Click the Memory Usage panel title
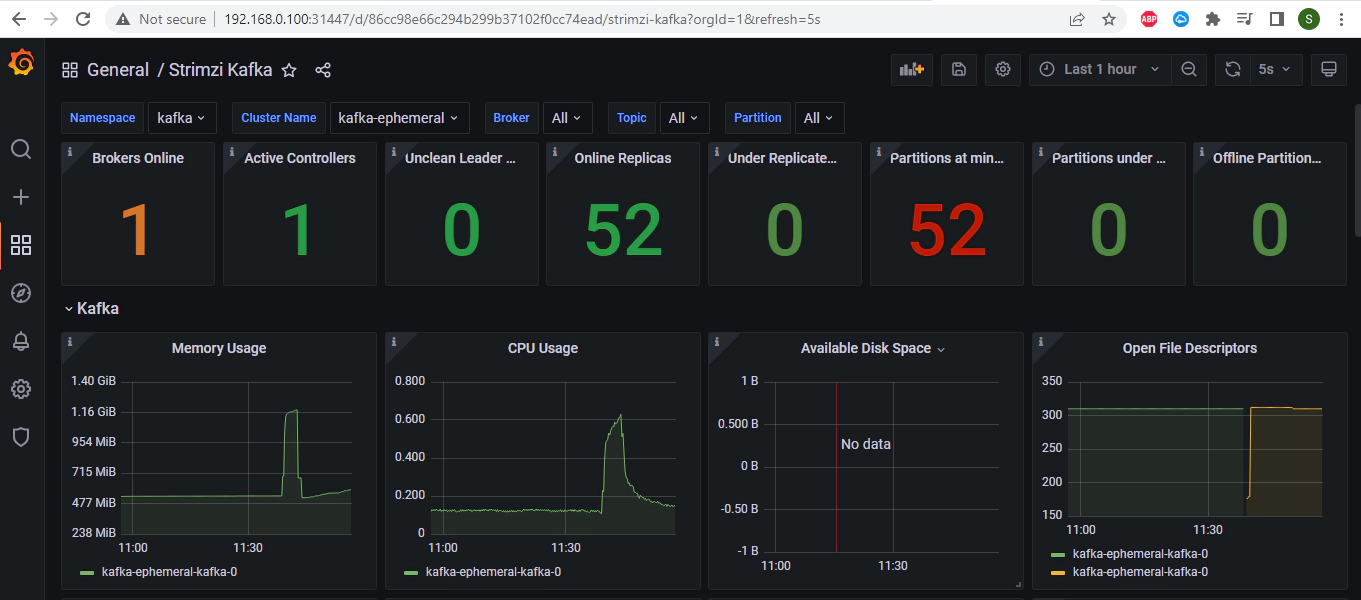This screenshot has height=600, width=1361. 219,348
